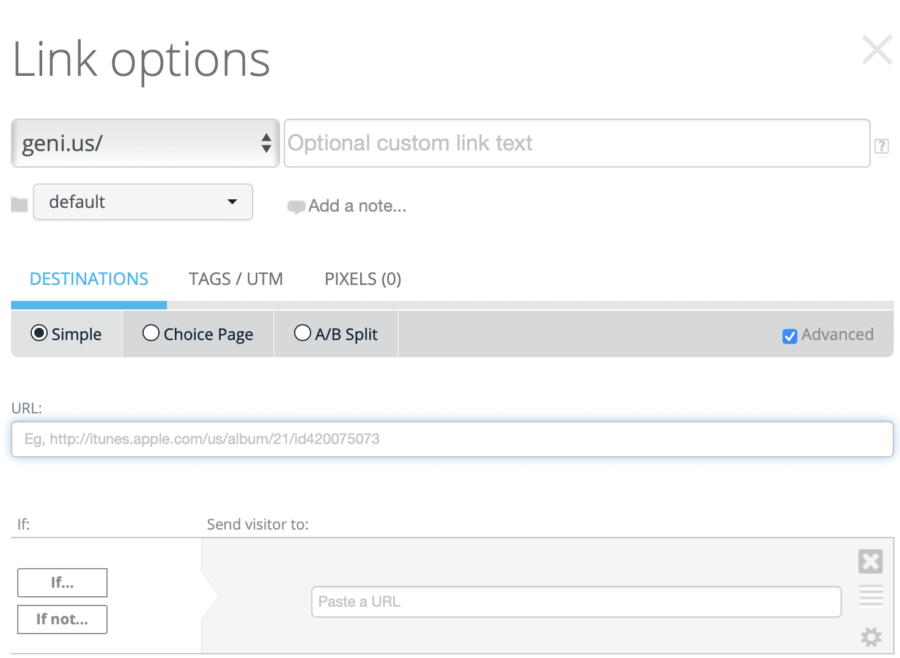Screen dimensions: 900x658
Task: Select the Simple destination radio button
Action: pos(40,334)
